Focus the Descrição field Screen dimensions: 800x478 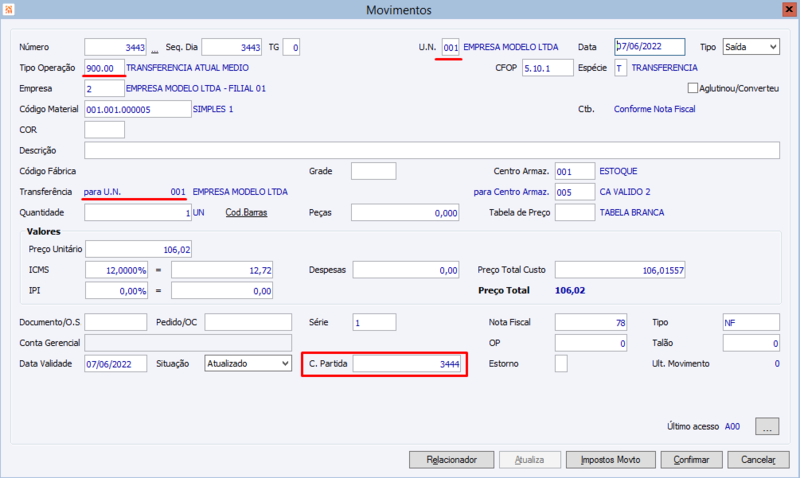(432, 150)
